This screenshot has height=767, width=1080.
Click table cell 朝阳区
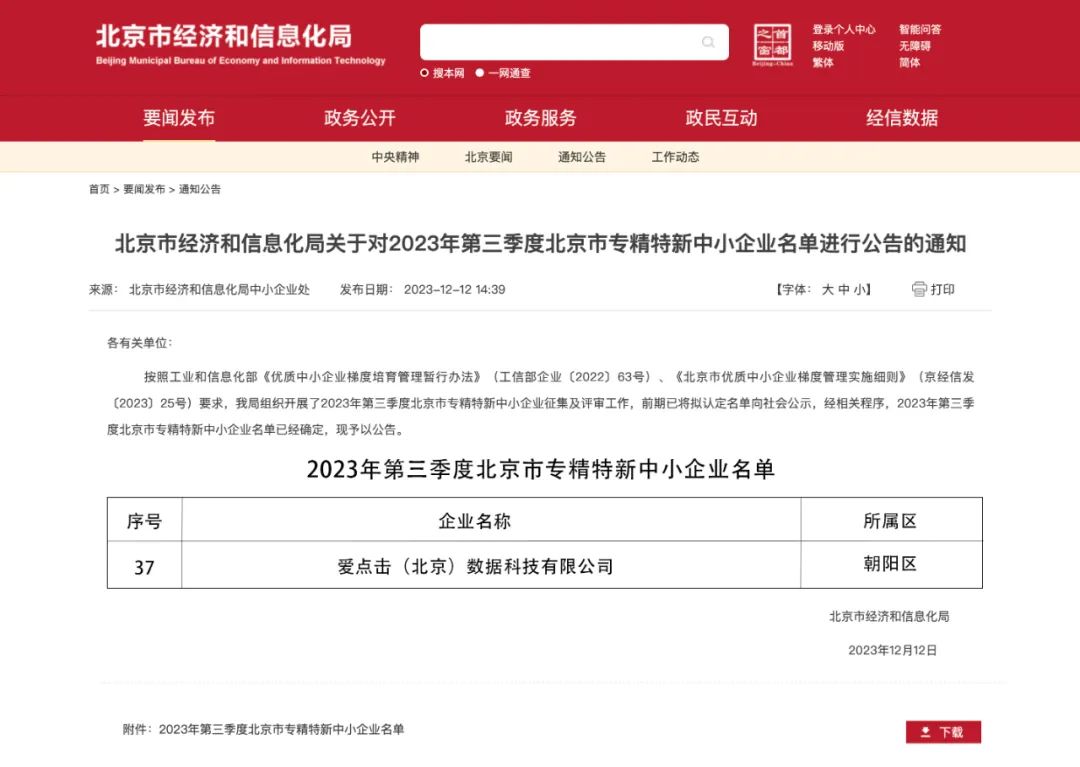coord(890,564)
